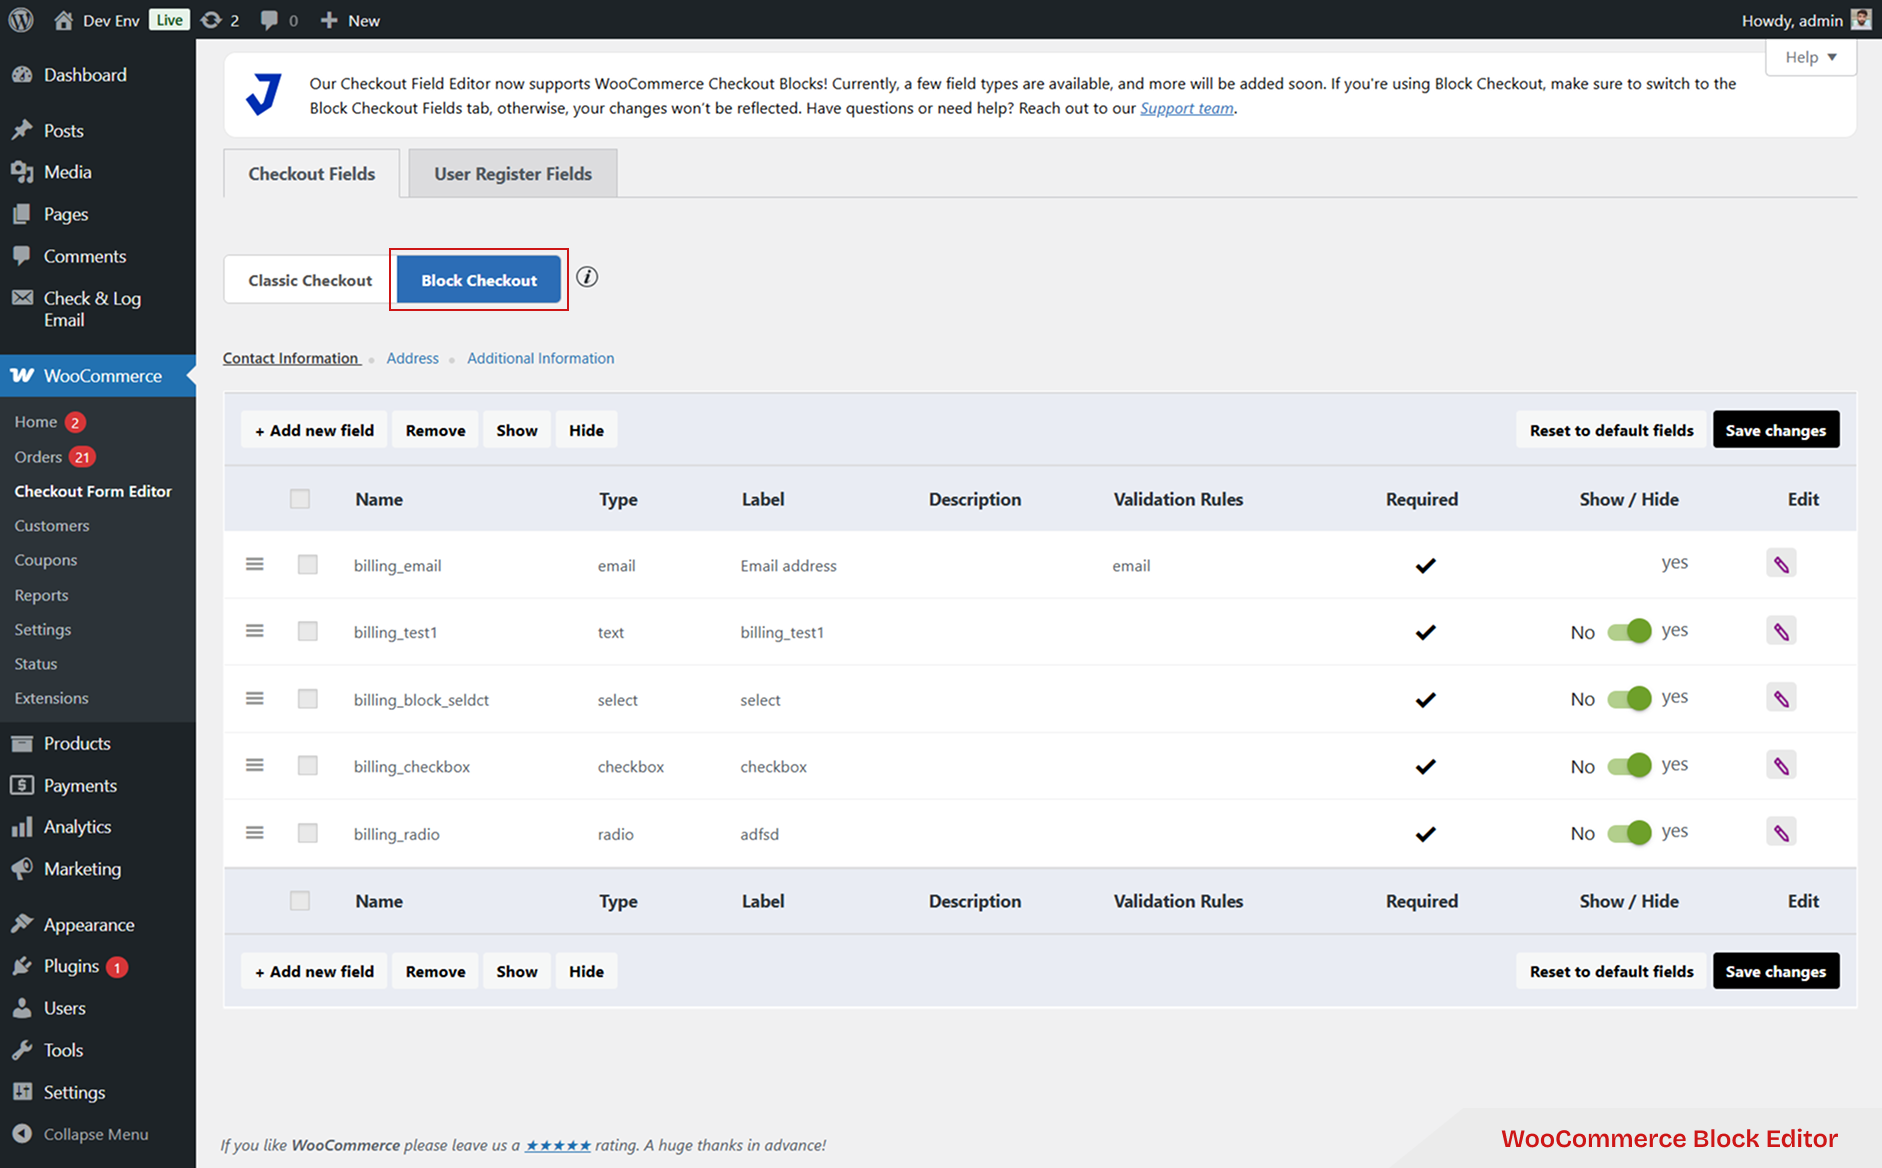Edit the billing_email field via pencil icon
The image size is (1882, 1168).
[1781, 563]
